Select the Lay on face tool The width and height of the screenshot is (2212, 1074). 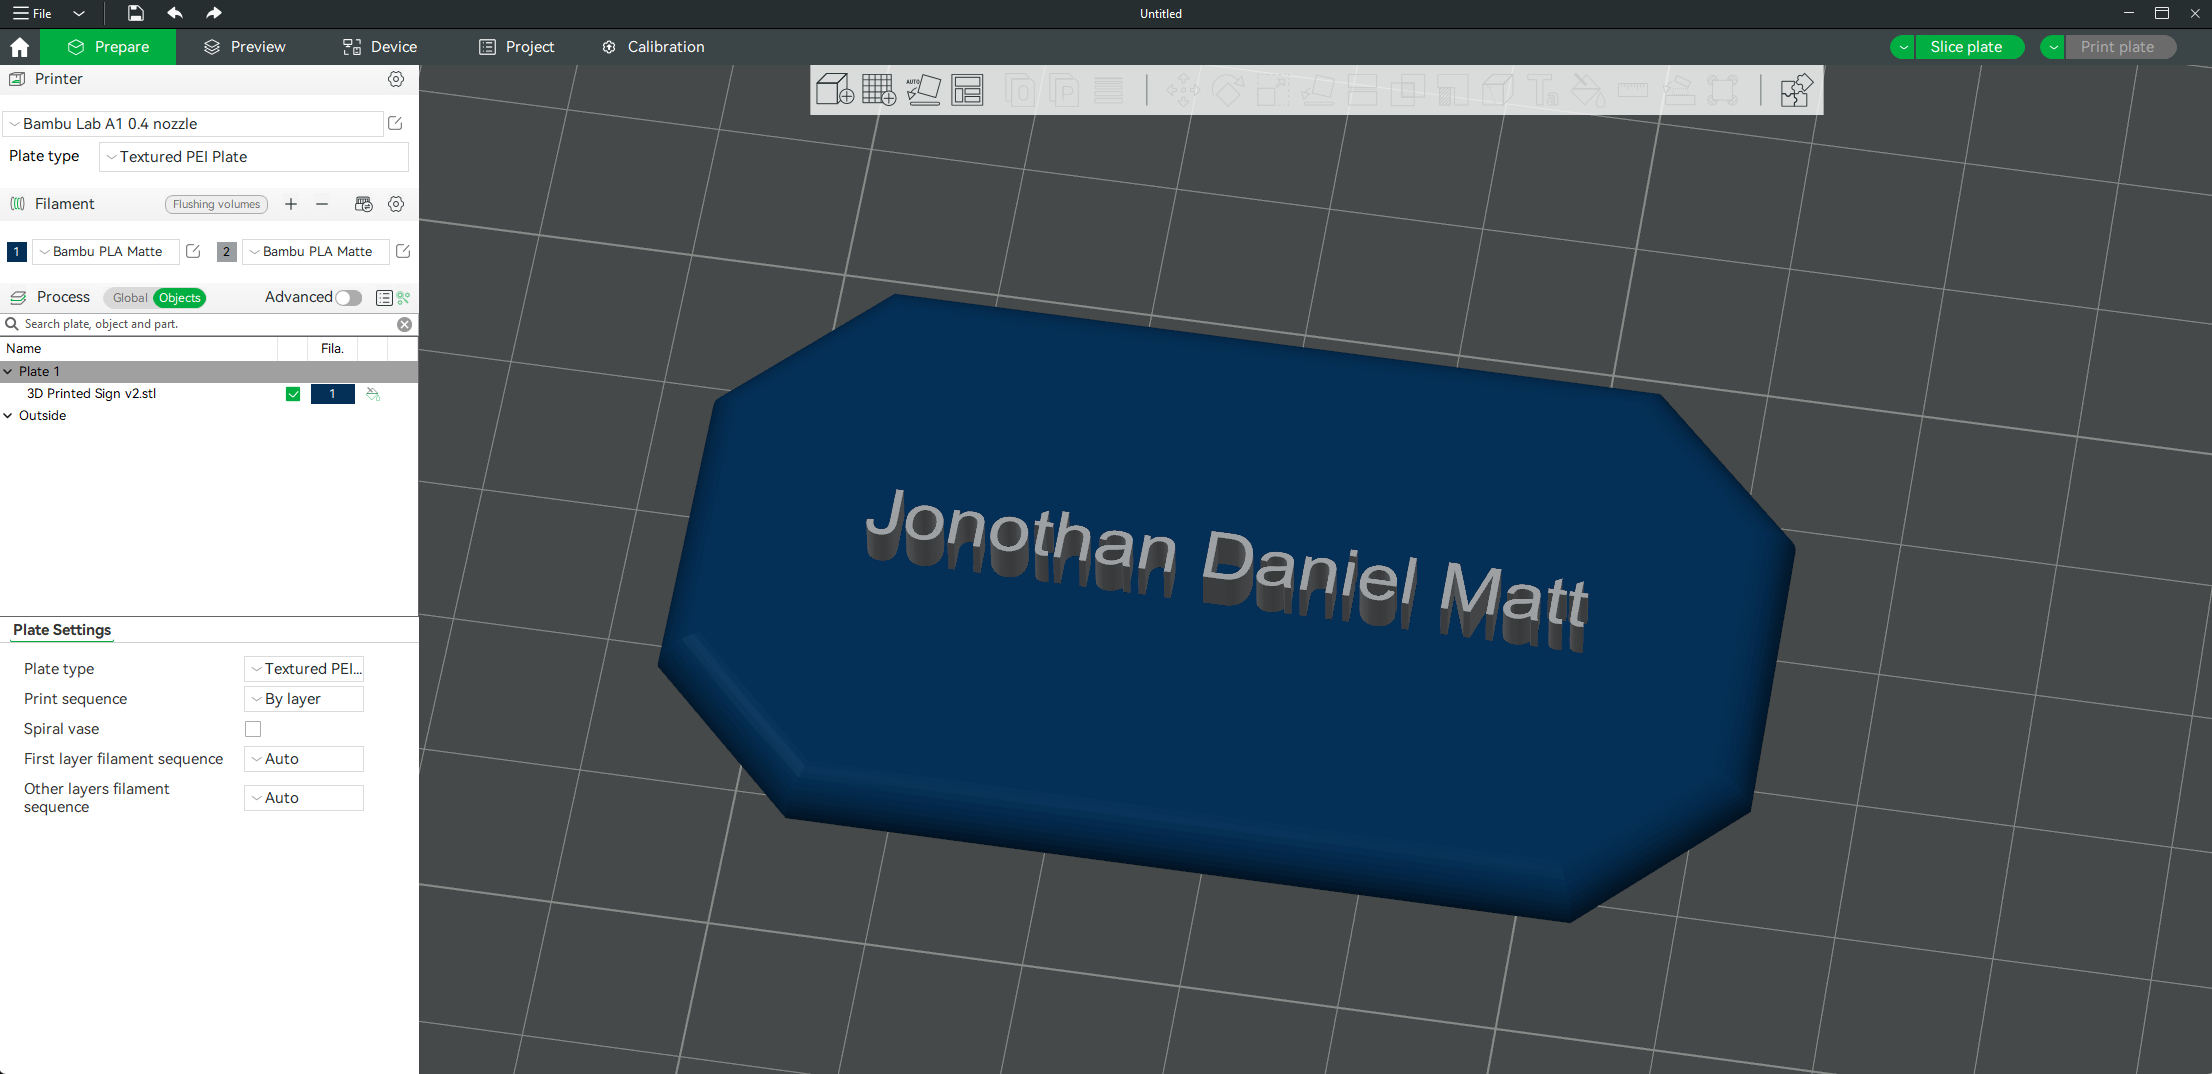[x=1318, y=91]
